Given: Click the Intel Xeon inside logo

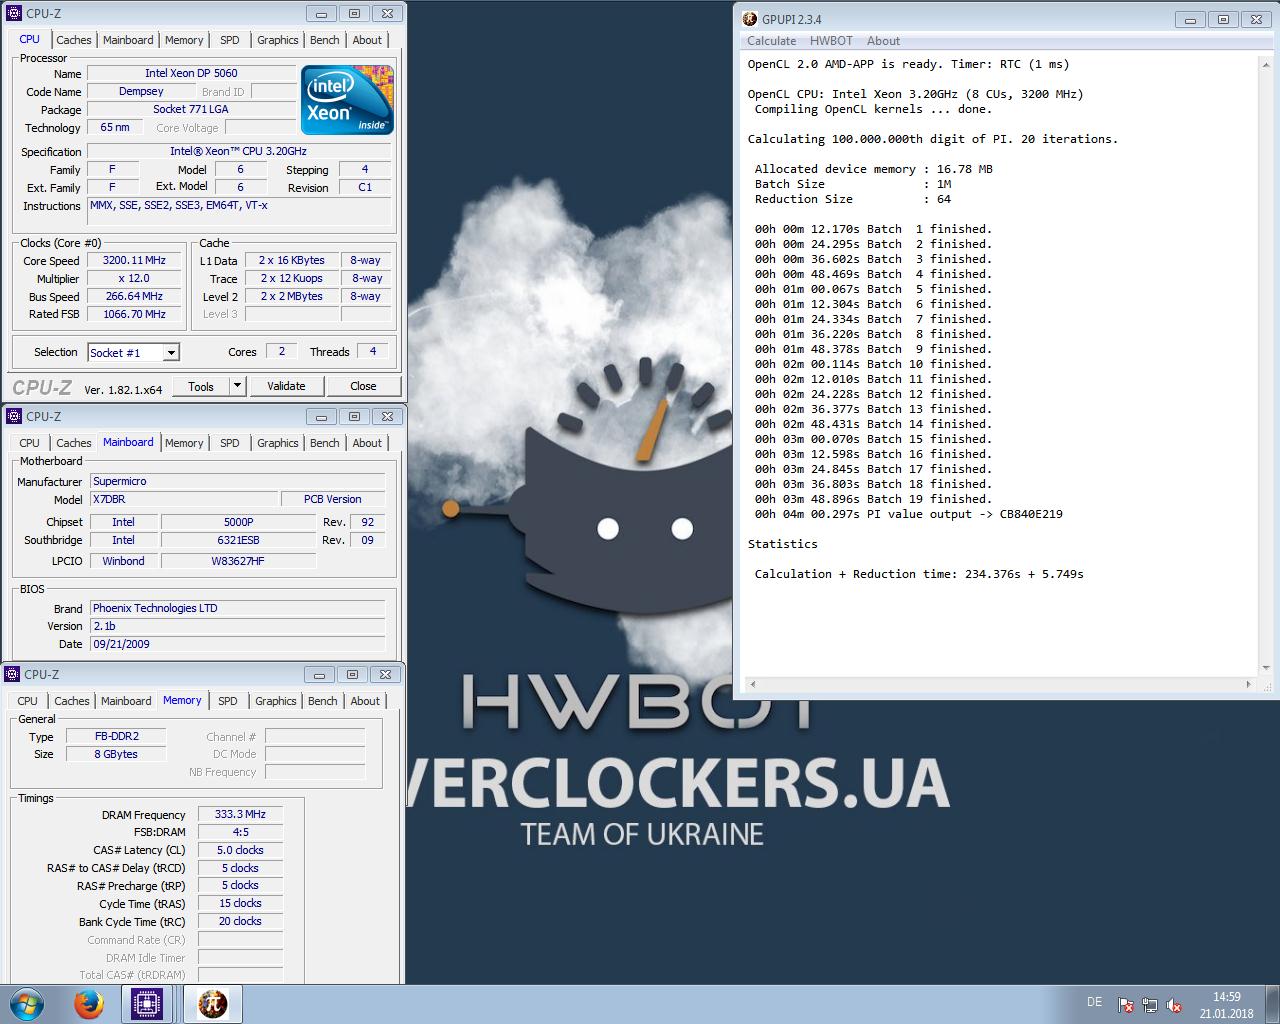Looking at the screenshot, I should pyautogui.click(x=347, y=100).
